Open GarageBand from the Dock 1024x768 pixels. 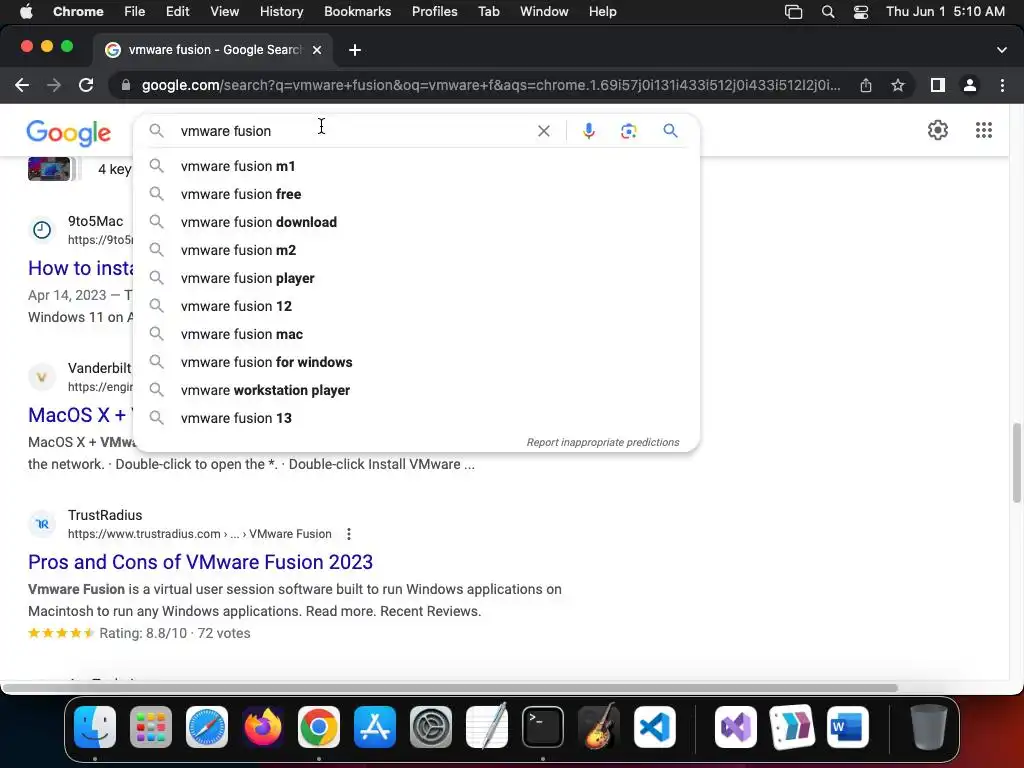tap(599, 727)
